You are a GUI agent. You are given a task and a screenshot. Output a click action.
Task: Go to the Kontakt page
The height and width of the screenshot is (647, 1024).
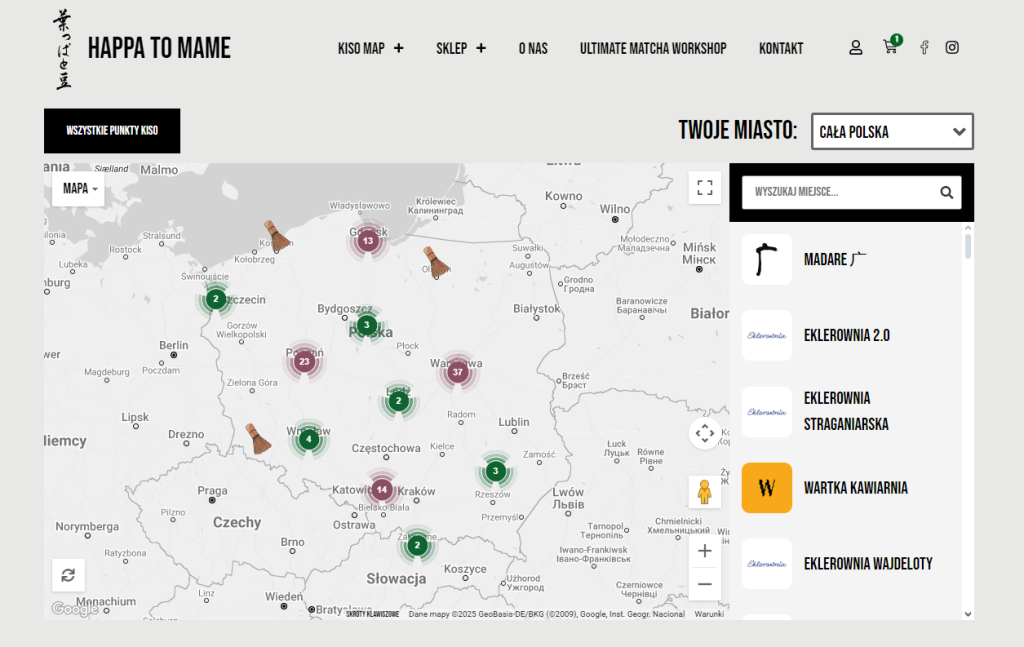coord(781,49)
